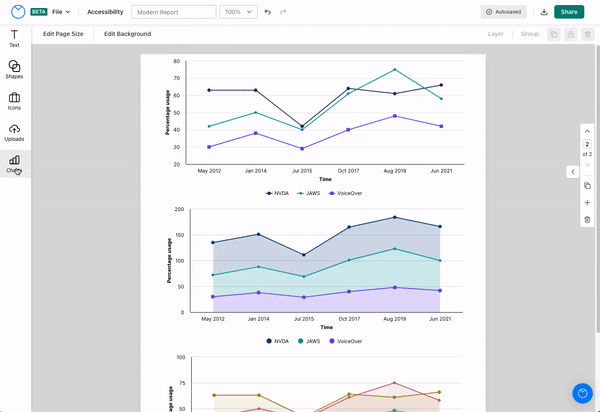
Task: Click the JAWS Aug 2019 peak point
Action: (395, 70)
